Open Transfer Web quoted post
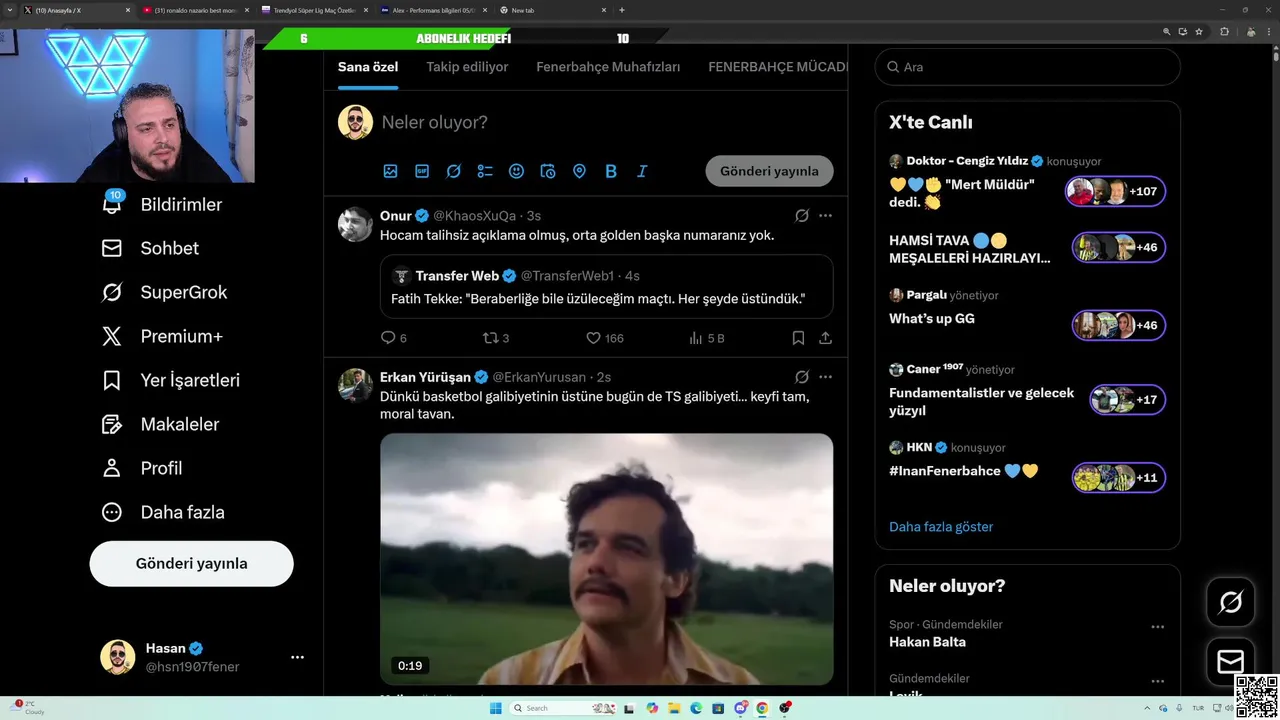The width and height of the screenshot is (1280, 720). click(x=606, y=286)
